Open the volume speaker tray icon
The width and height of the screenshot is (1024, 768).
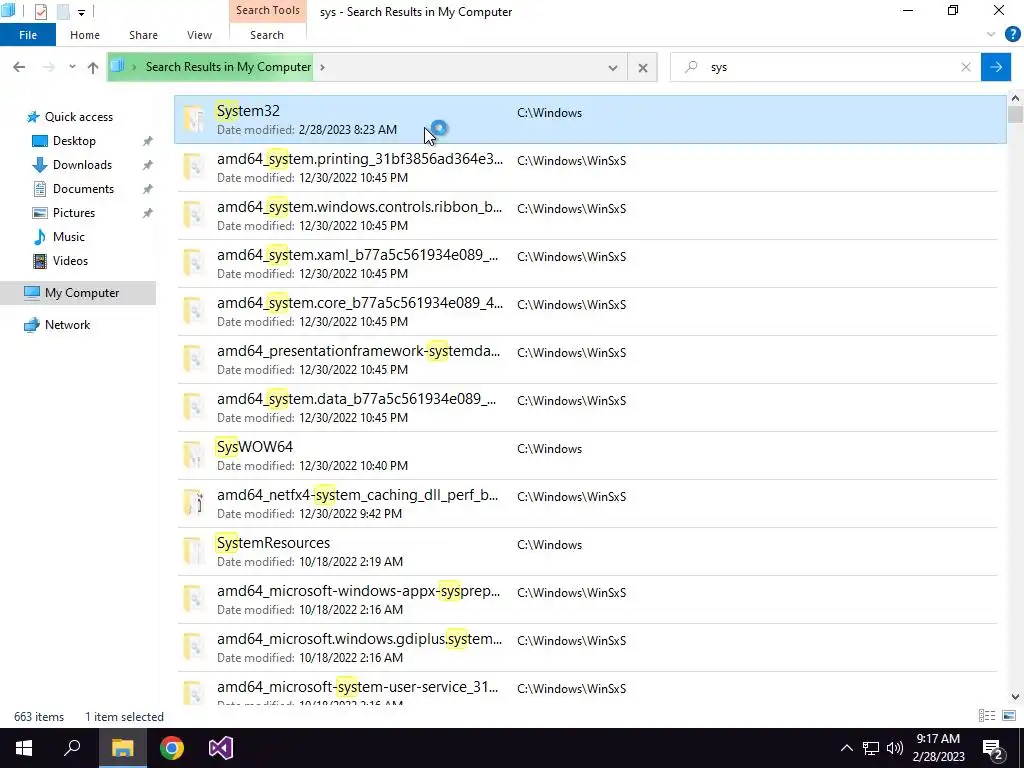pos(895,748)
